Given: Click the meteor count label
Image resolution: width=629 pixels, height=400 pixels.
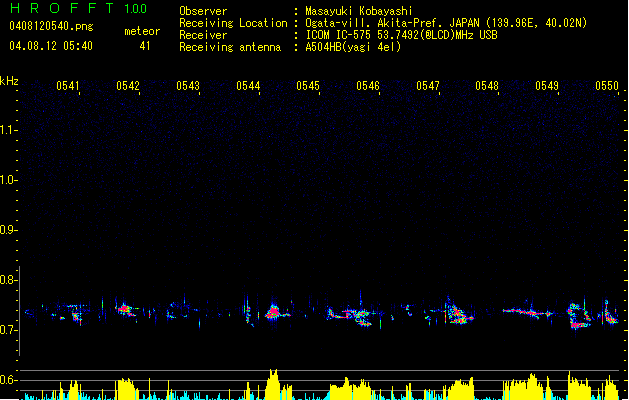Looking at the screenshot, I should pos(142,31).
